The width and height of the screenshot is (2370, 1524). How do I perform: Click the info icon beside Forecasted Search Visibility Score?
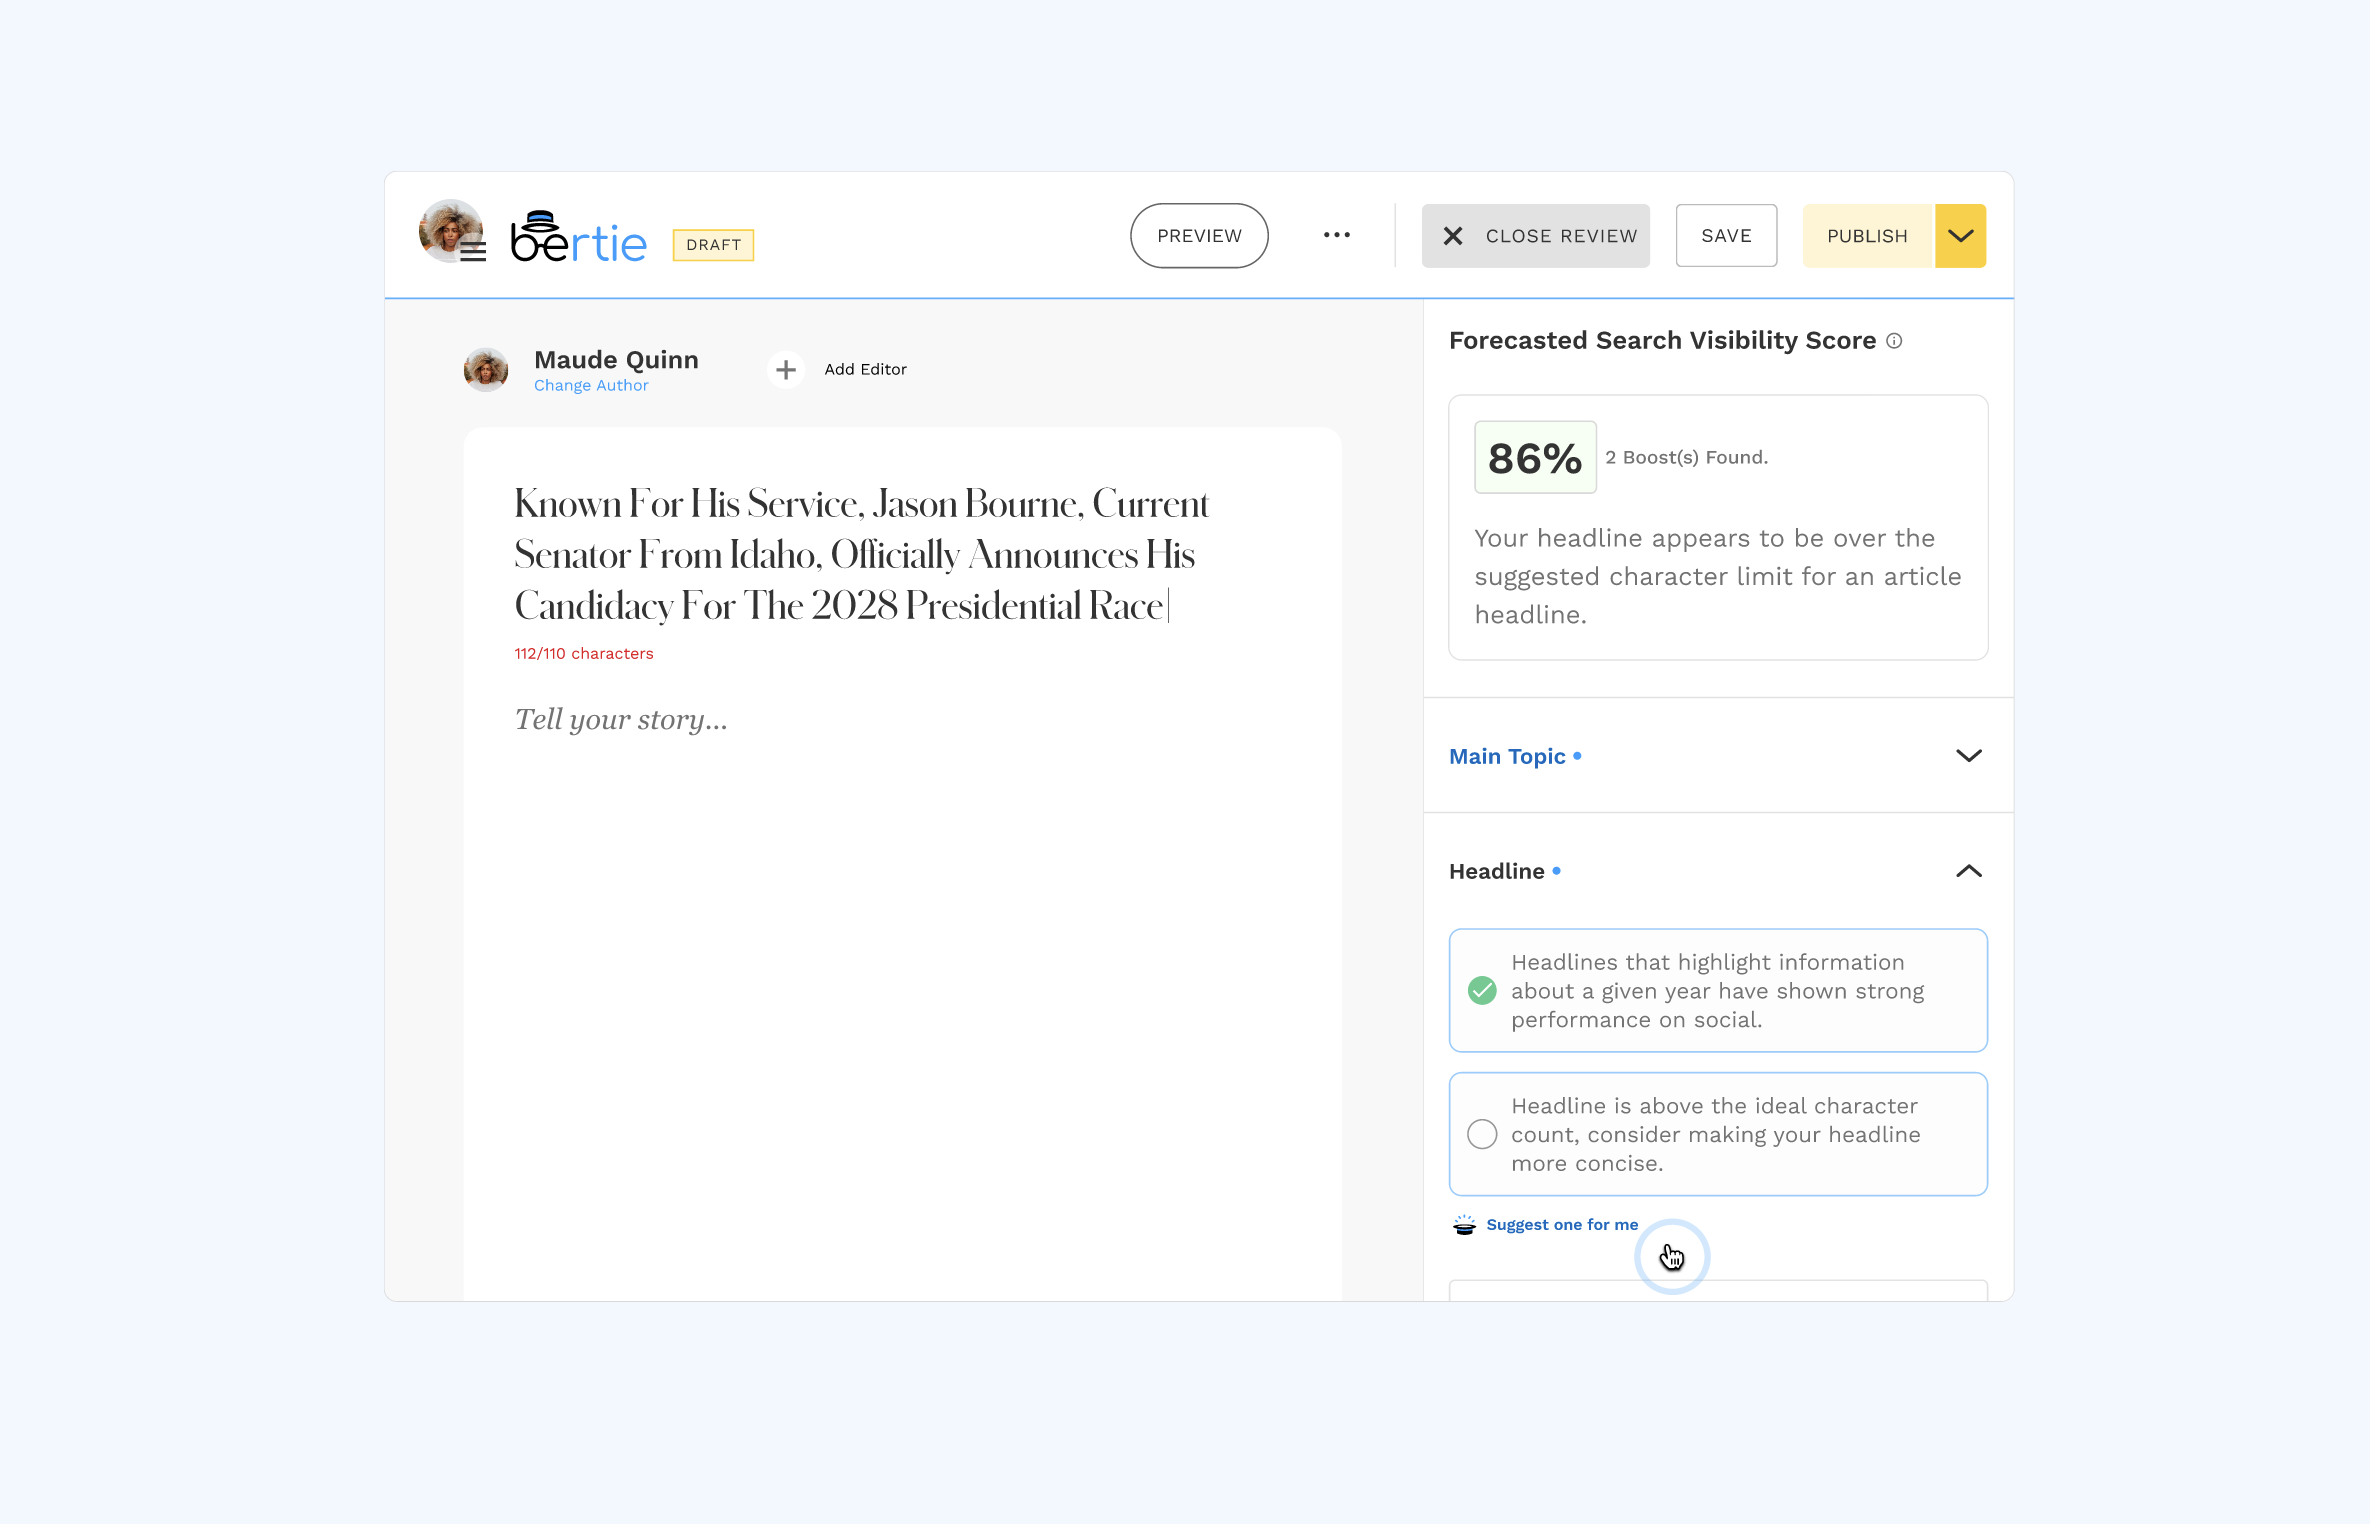[x=1894, y=341]
